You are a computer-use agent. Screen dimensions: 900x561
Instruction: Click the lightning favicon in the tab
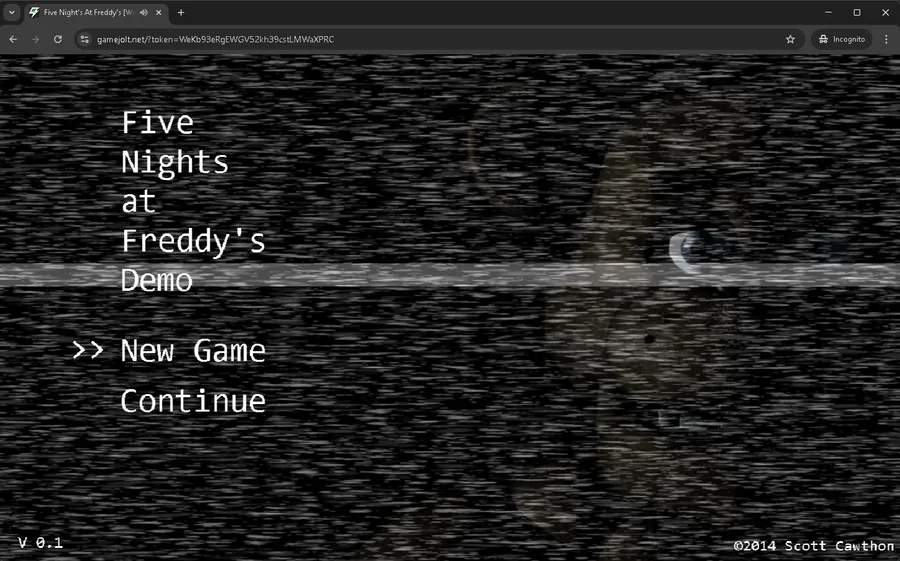pos(34,12)
